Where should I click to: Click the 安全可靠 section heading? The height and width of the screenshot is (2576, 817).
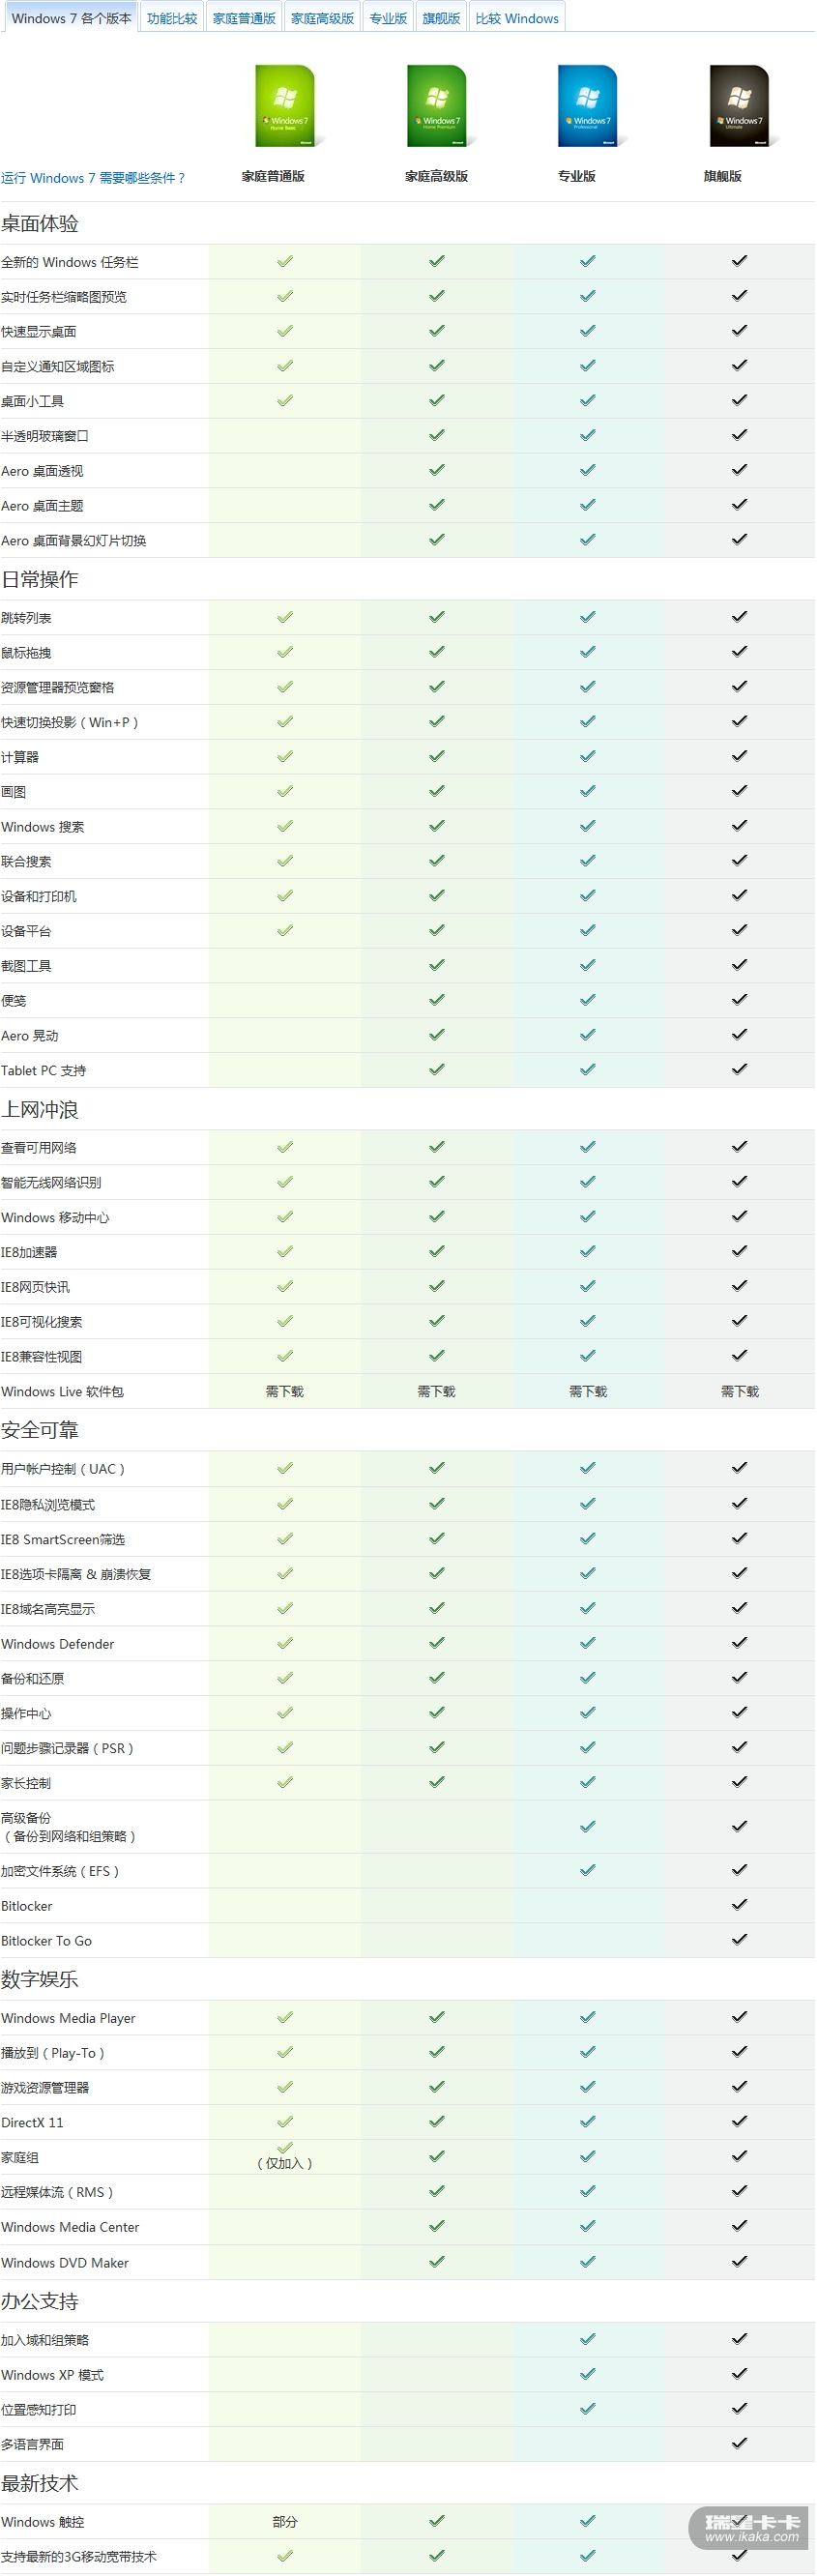point(40,1430)
